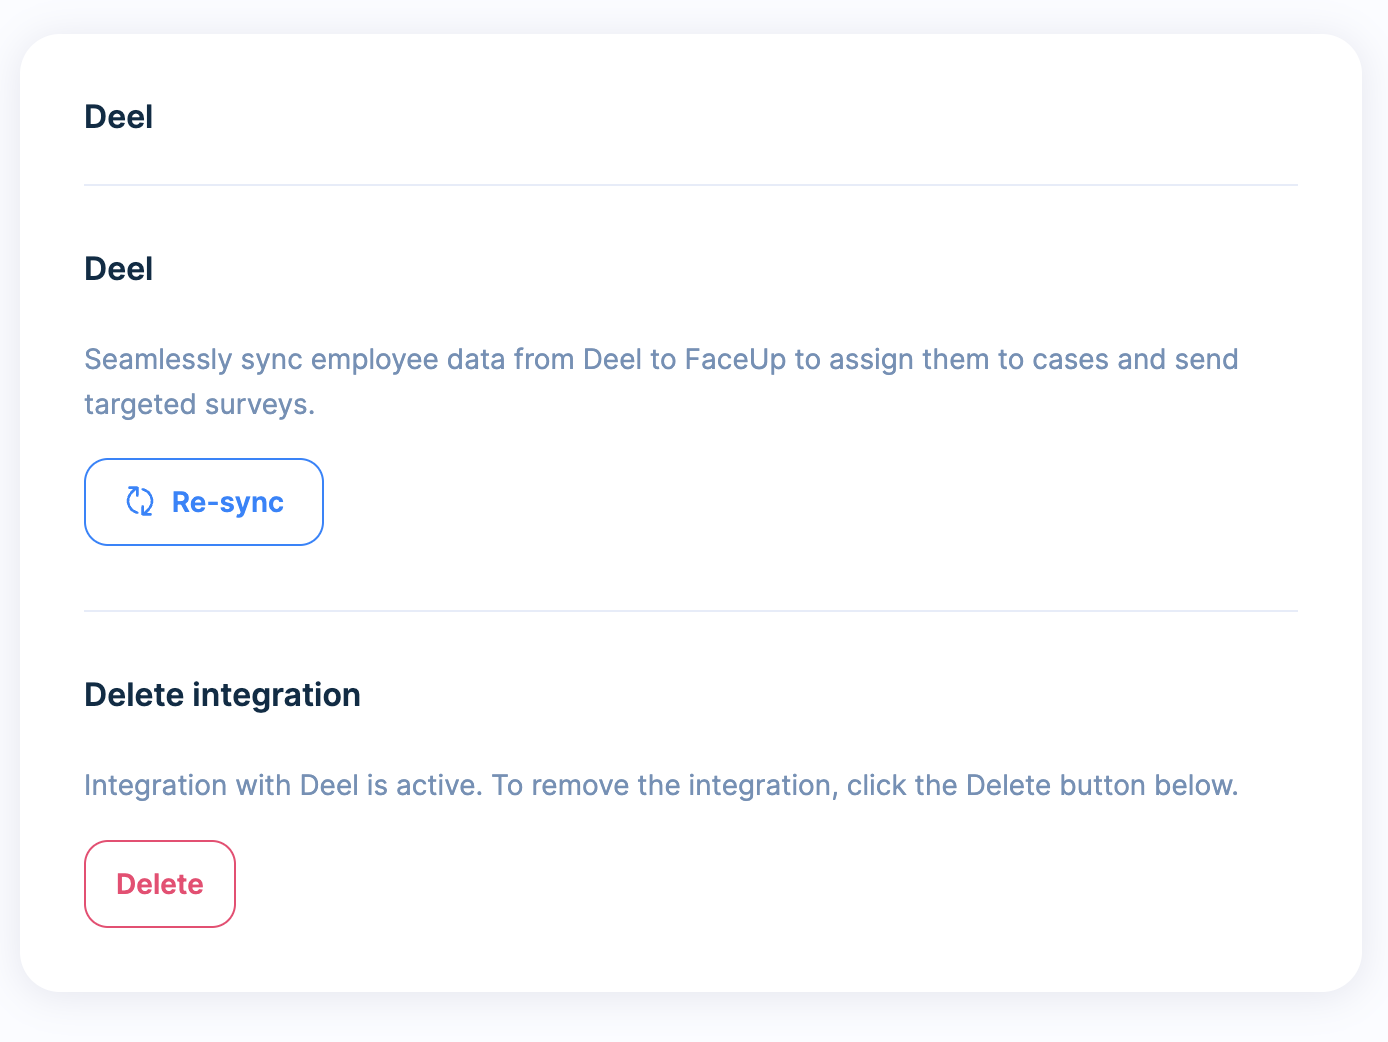
Task: Click the red Delete button
Action: pos(160,884)
